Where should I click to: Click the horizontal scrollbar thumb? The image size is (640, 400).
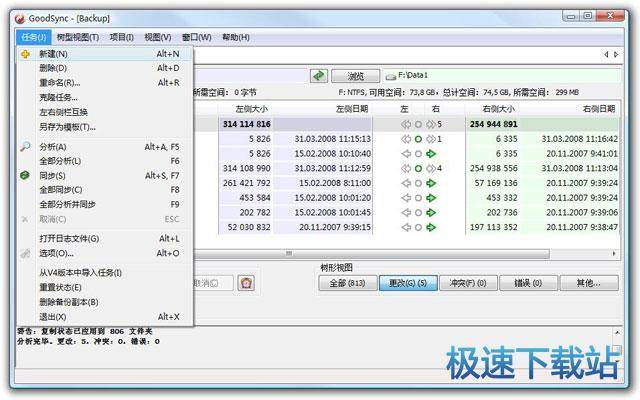[x=371, y=254]
